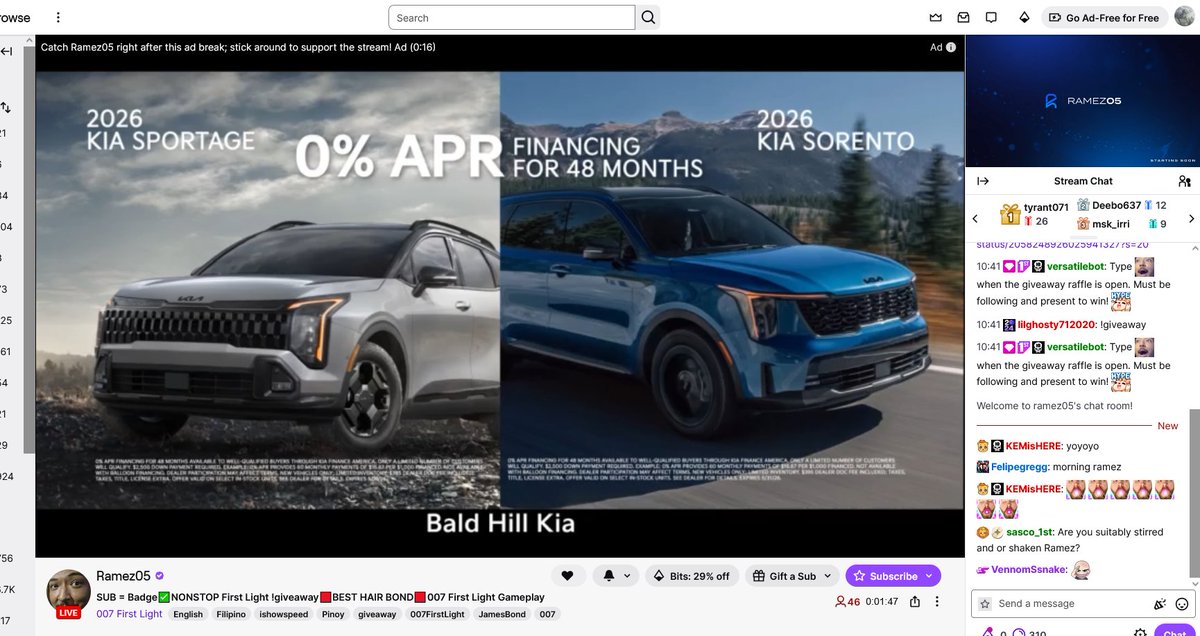Screen dimensions: 1200x636
Task: Click the Ramez05 starting soon banner thumbnail
Action: point(1082,101)
